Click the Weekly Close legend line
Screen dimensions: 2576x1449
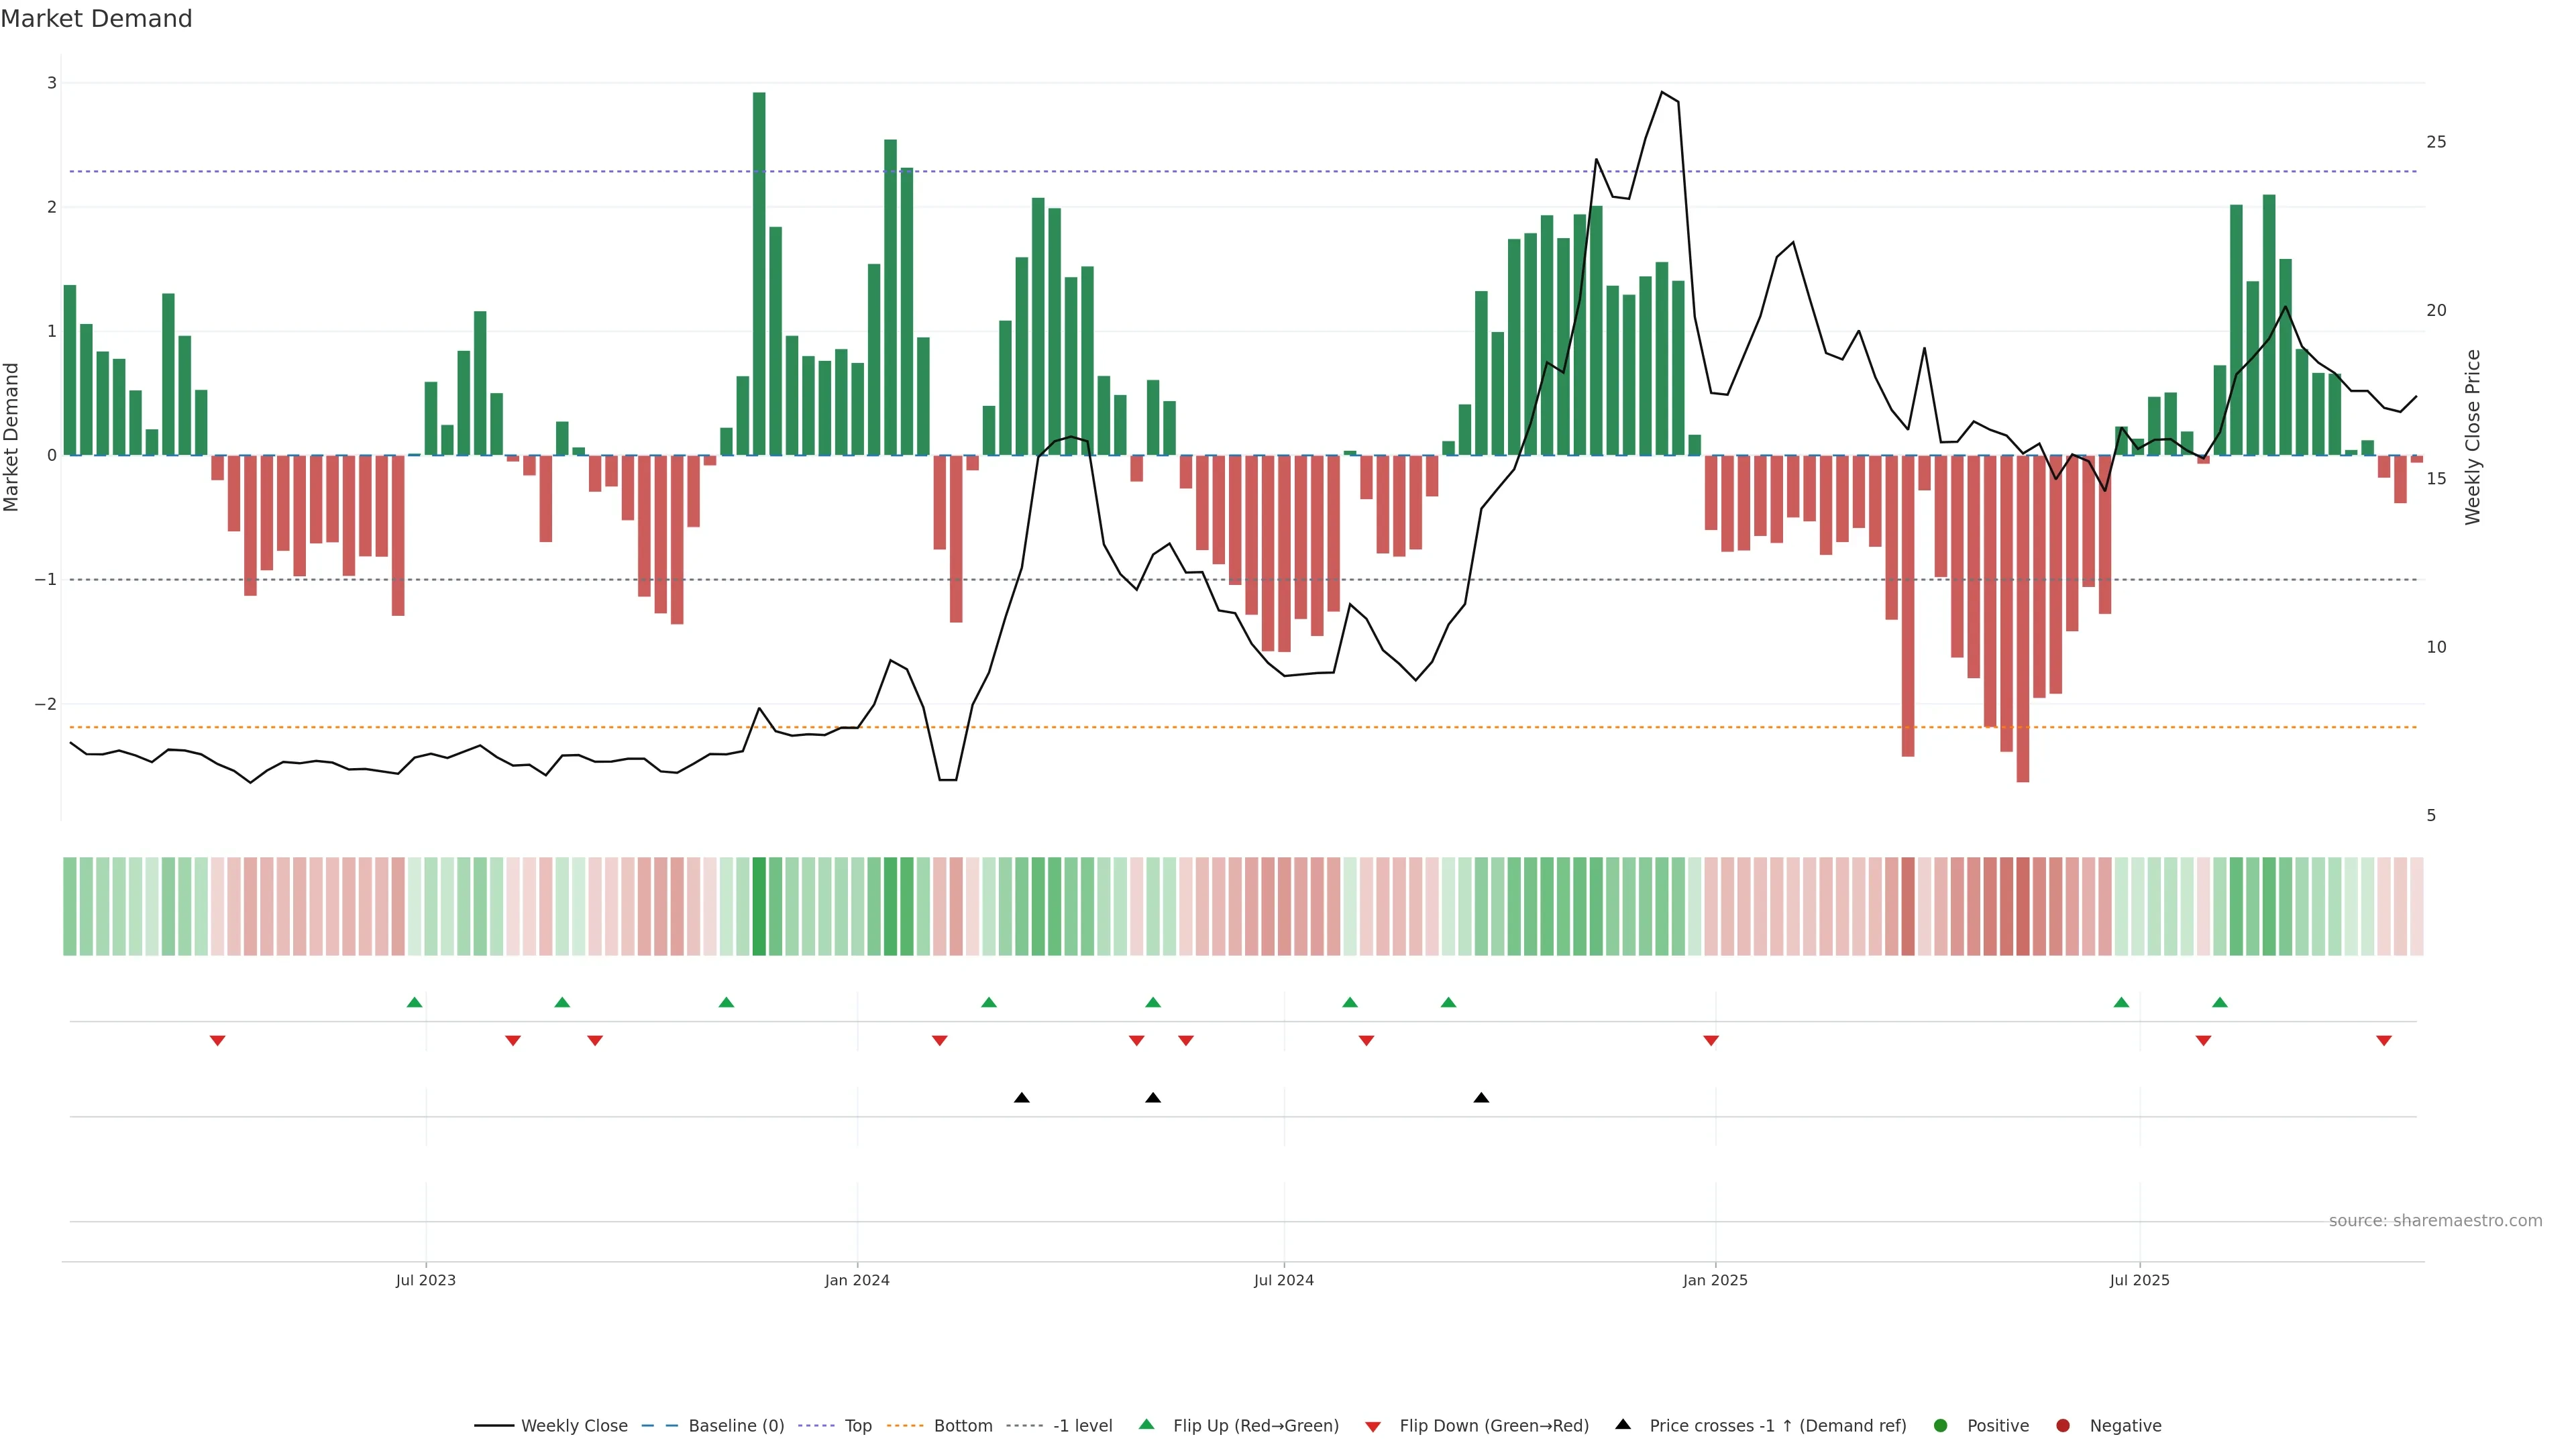point(494,1426)
